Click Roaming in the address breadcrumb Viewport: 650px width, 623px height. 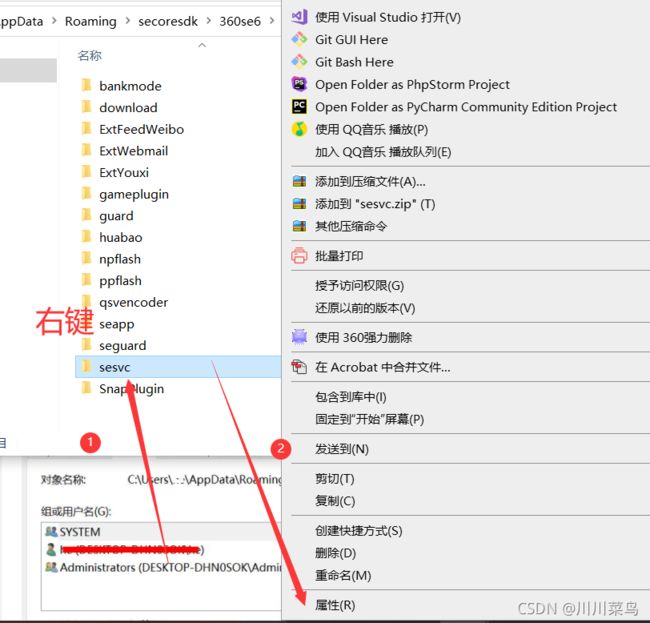[x=91, y=21]
